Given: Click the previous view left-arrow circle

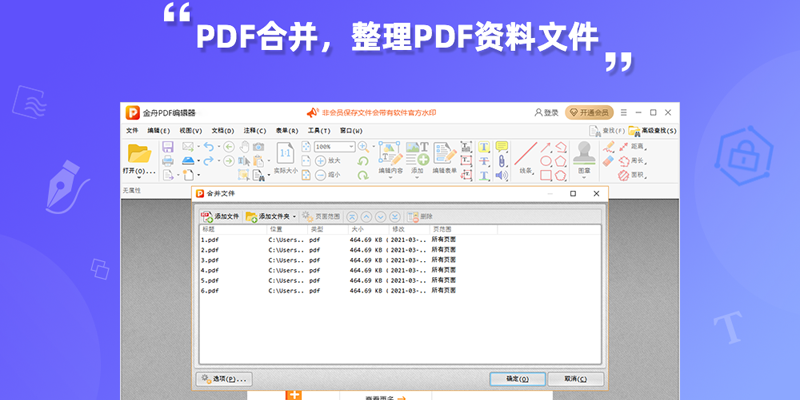Looking at the screenshot, I should tap(229, 147).
